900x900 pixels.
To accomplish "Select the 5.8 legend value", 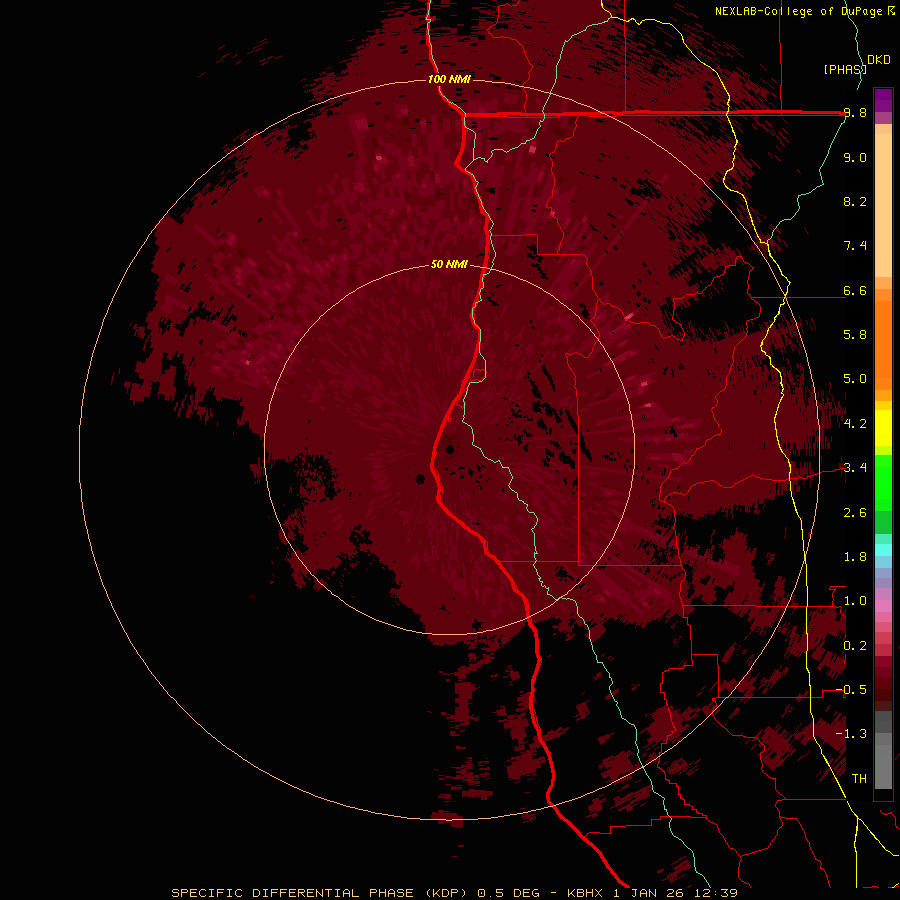I will click(855, 335).
